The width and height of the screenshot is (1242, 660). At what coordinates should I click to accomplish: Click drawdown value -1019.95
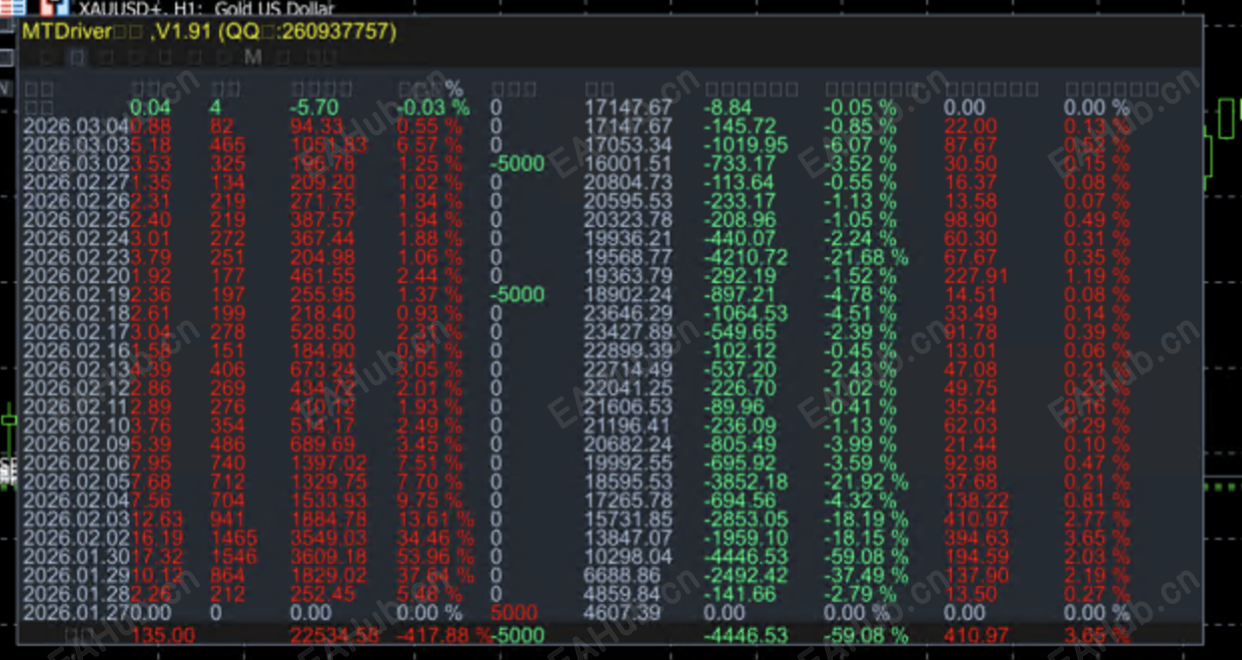point(746,145)
